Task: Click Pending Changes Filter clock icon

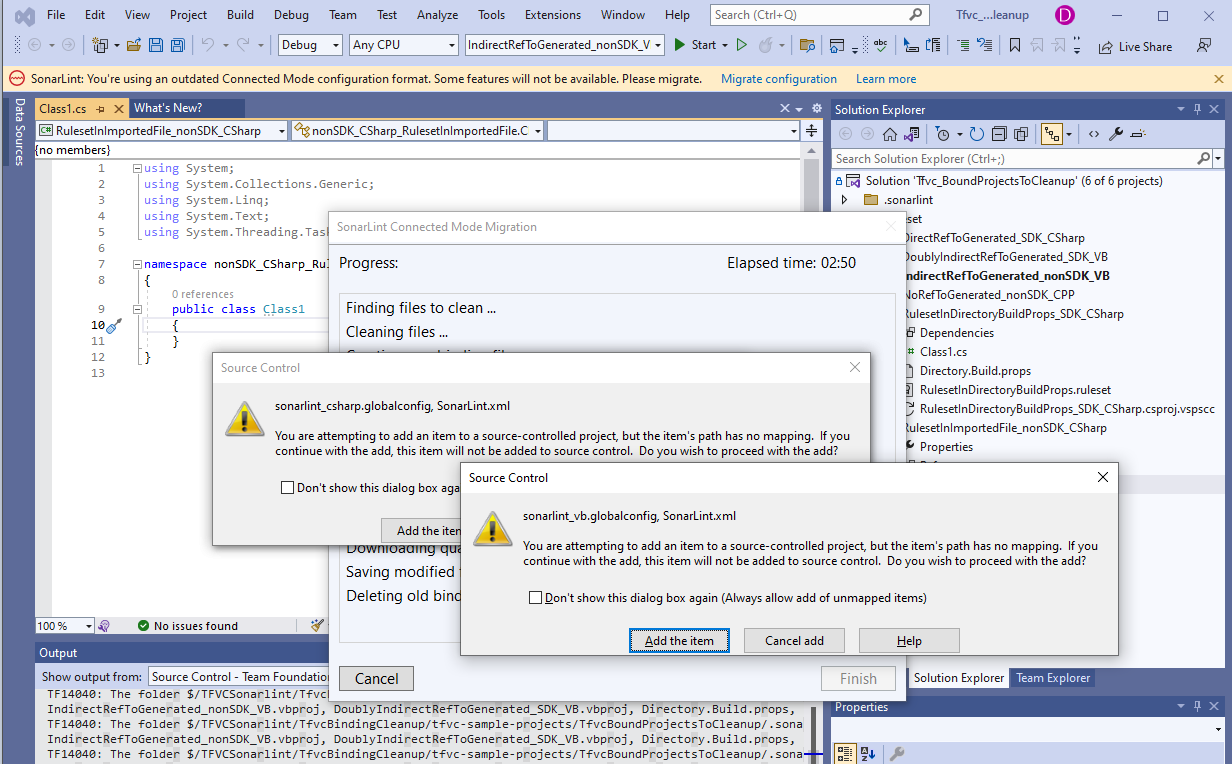Action: (942, 134)
